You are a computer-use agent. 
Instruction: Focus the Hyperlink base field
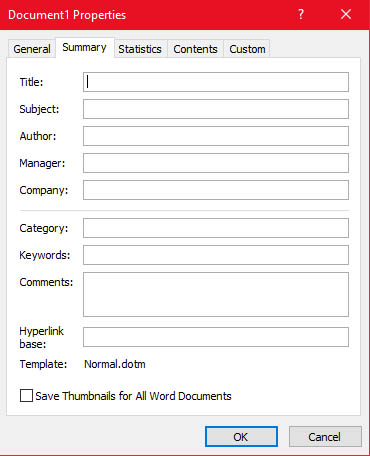point(216,337)
